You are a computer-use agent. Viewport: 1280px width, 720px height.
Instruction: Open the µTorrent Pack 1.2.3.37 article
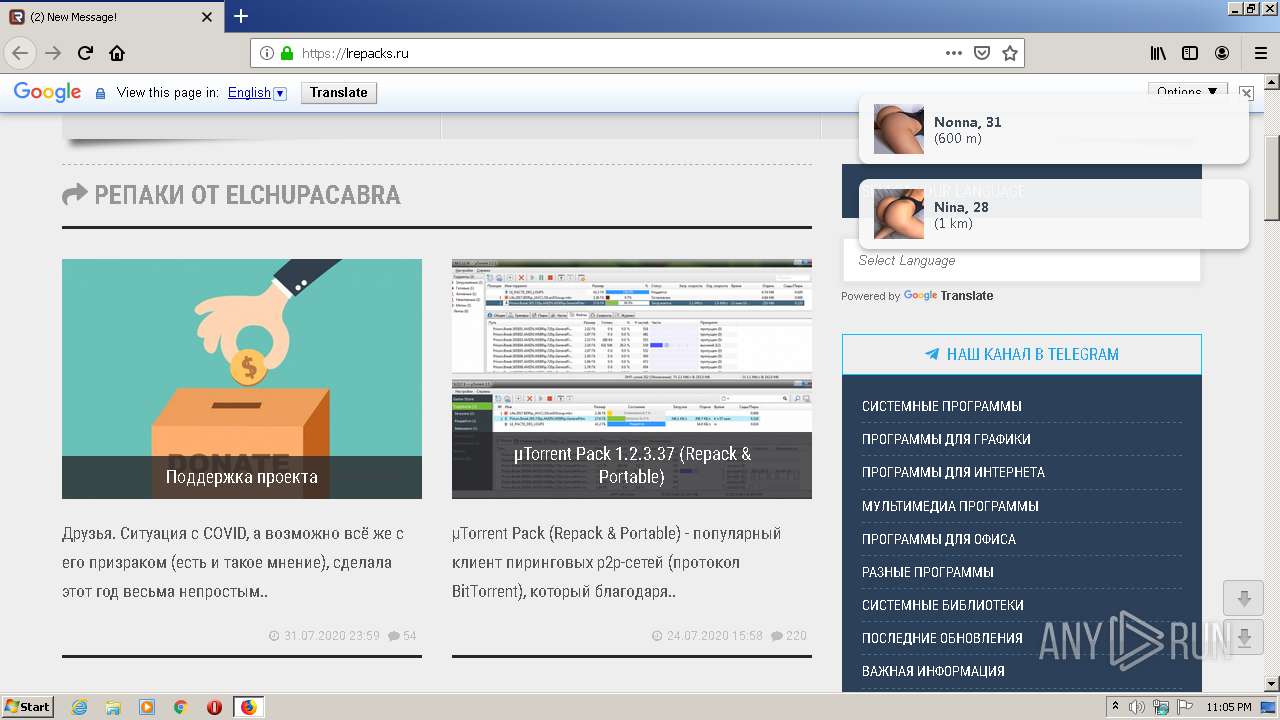coord(632,379)
